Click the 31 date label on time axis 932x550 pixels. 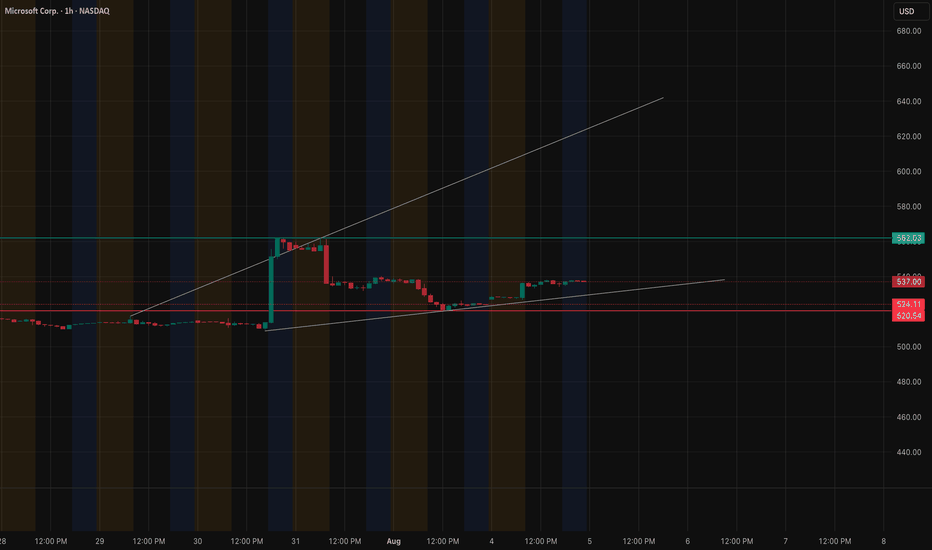click(295, 541)
